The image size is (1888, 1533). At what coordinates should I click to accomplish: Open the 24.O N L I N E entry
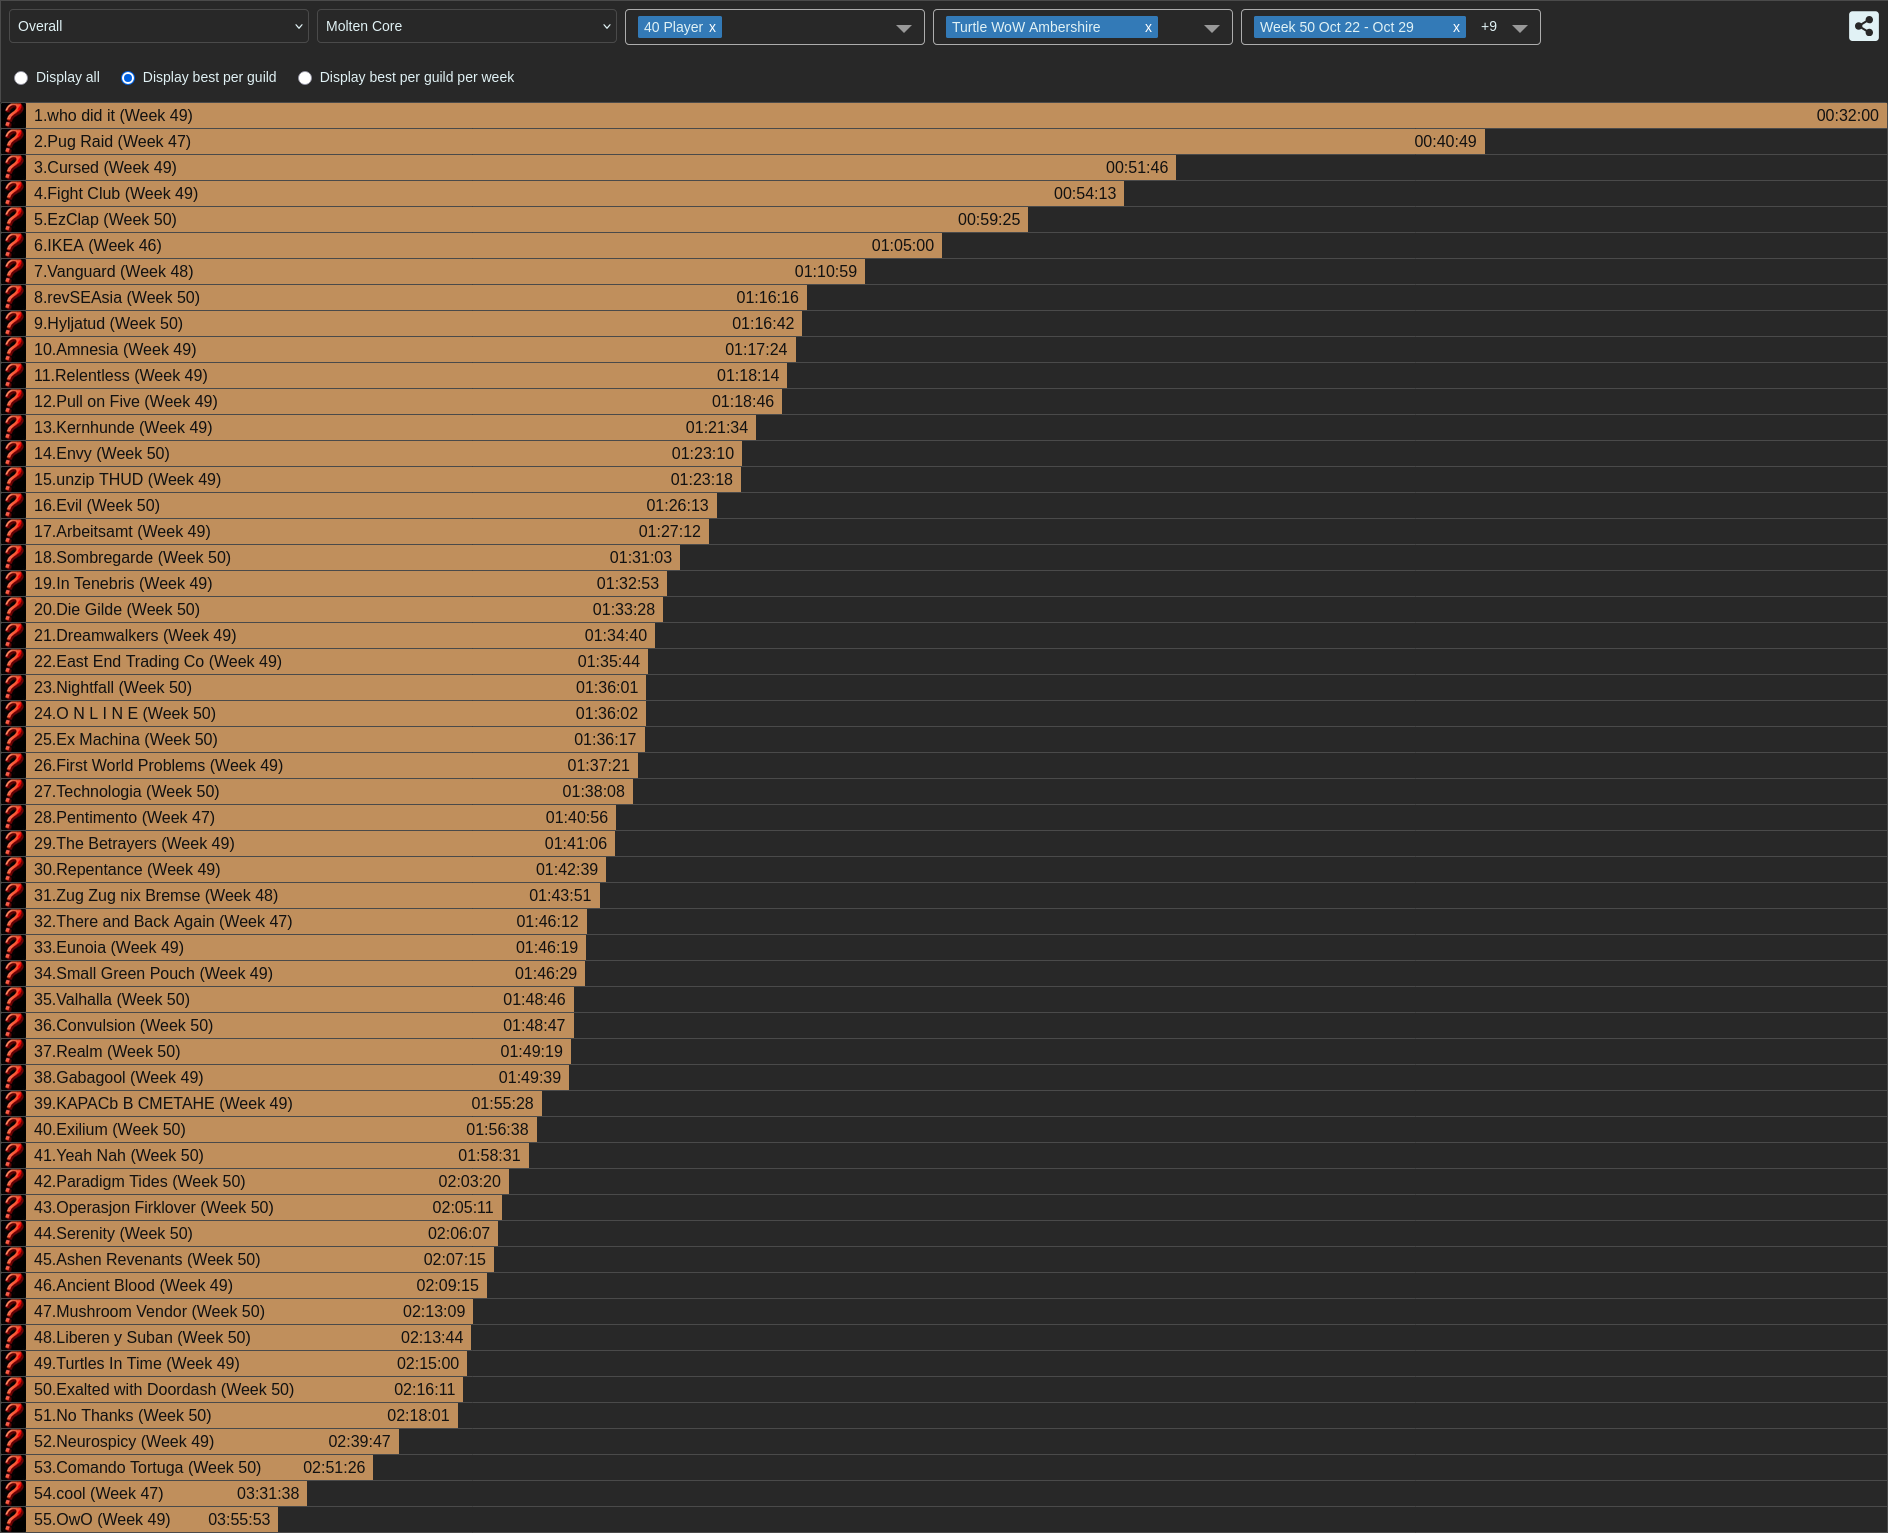coord(125,713)
